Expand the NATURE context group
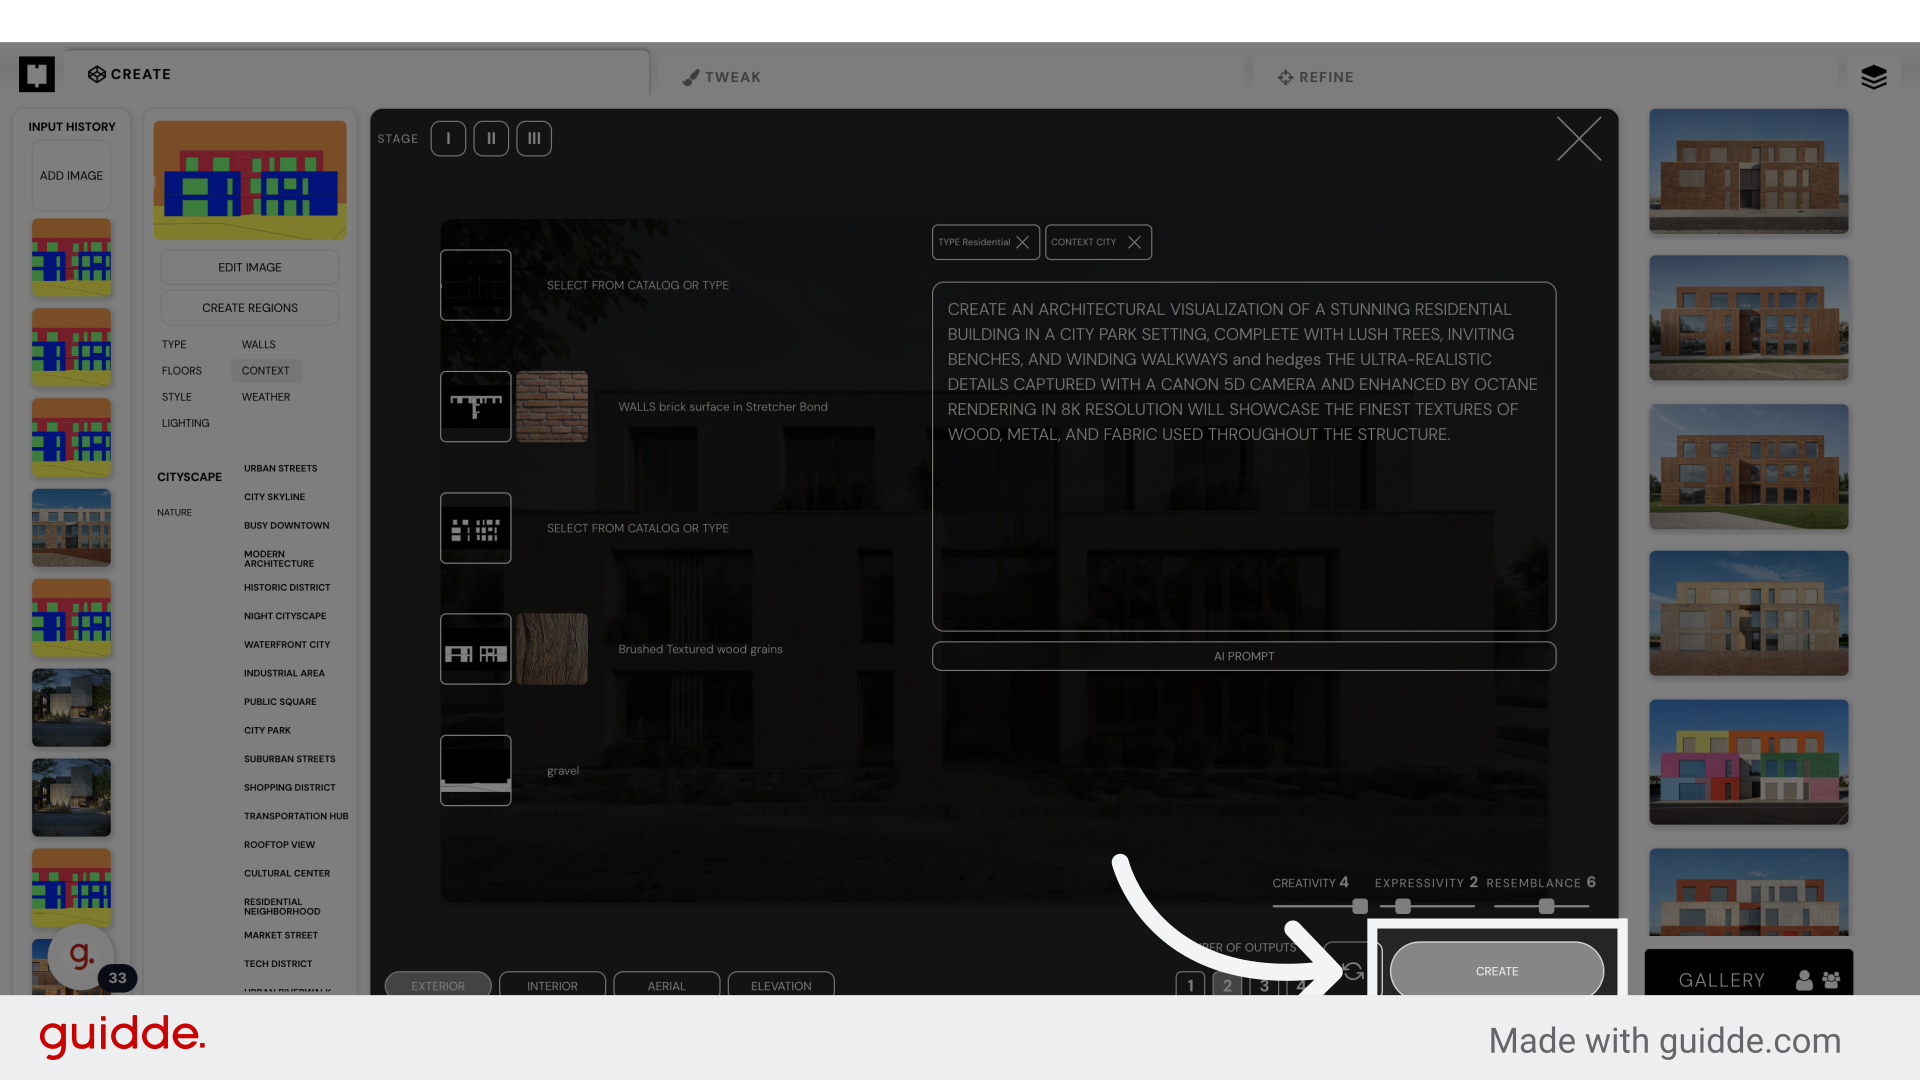1920x1080 pixels. [174, 512]
